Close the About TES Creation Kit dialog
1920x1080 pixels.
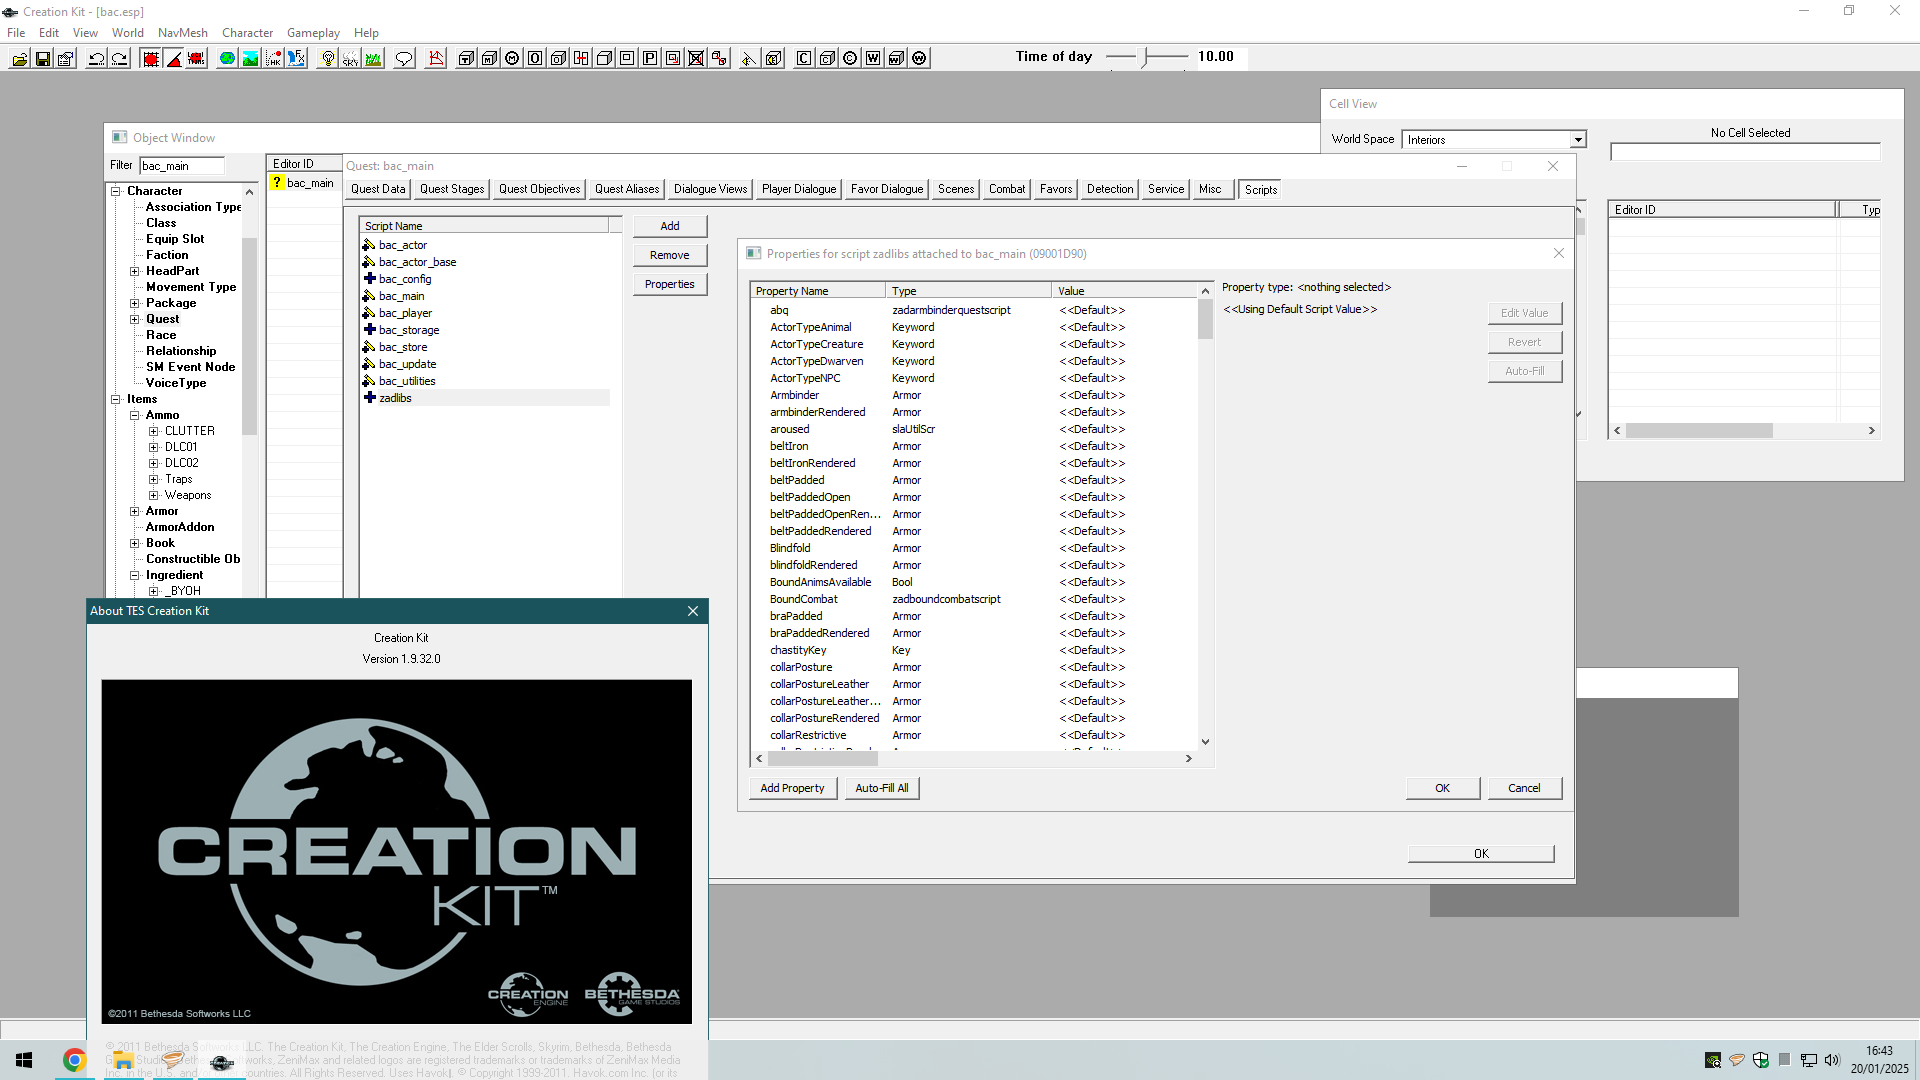click(693, 611)
